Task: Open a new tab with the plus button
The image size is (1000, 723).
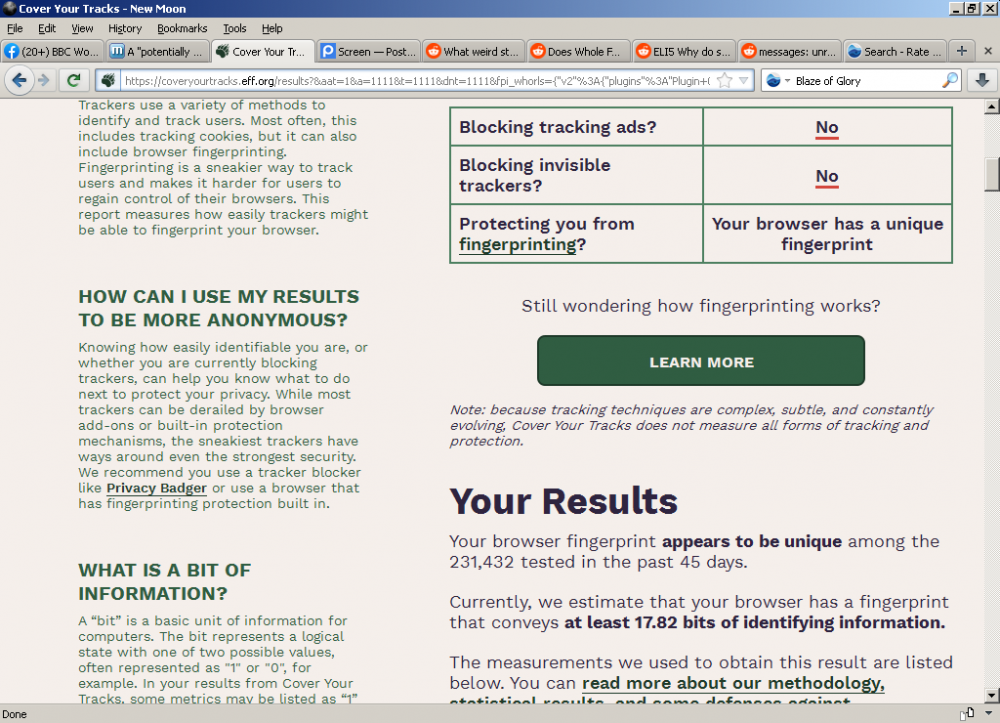Action: pos(961,51)
